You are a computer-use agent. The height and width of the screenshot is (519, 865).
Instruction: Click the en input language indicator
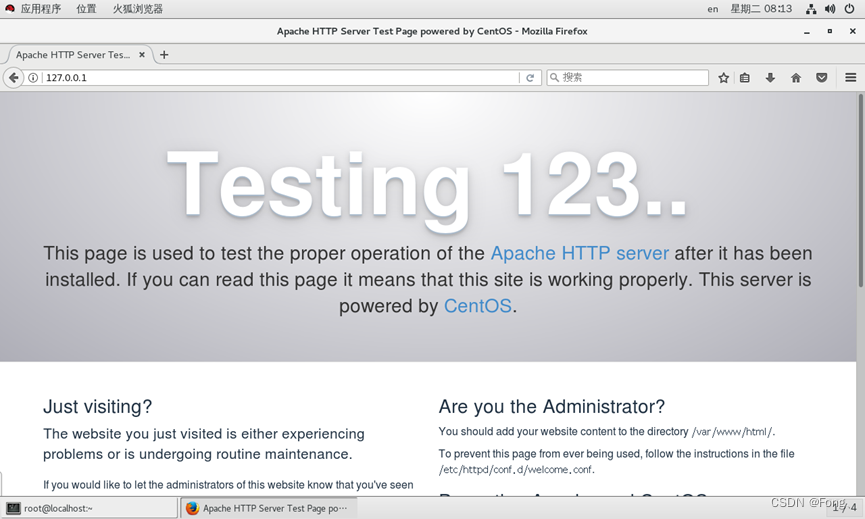point(713,9)
